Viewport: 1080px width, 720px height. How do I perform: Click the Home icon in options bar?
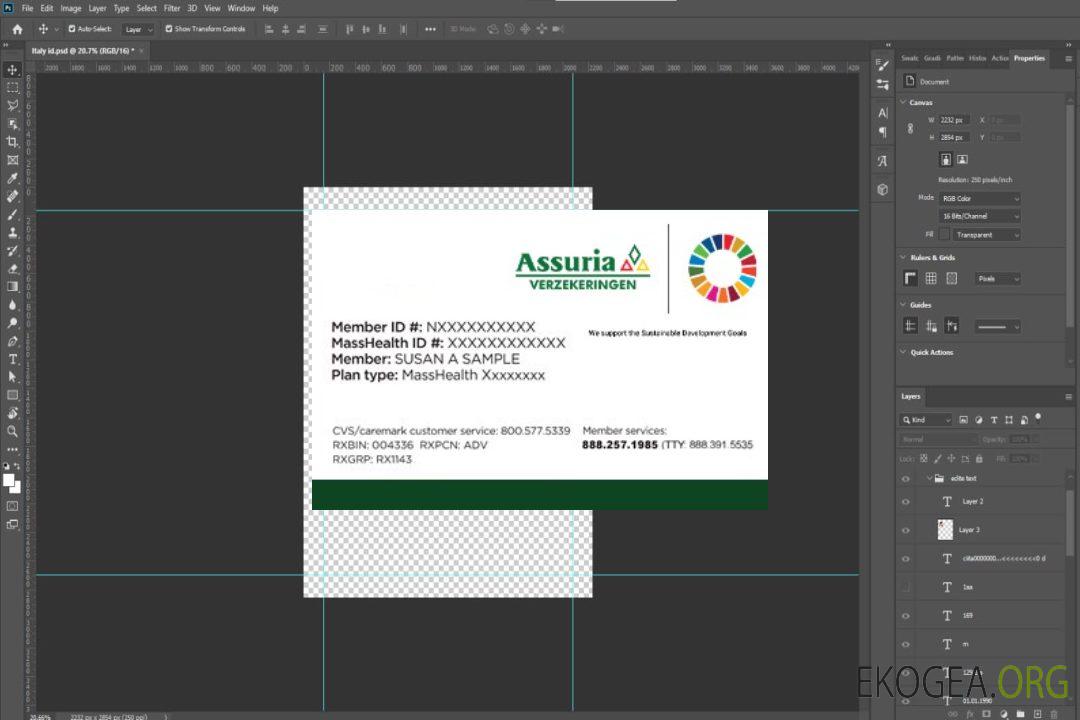(17, 29)
